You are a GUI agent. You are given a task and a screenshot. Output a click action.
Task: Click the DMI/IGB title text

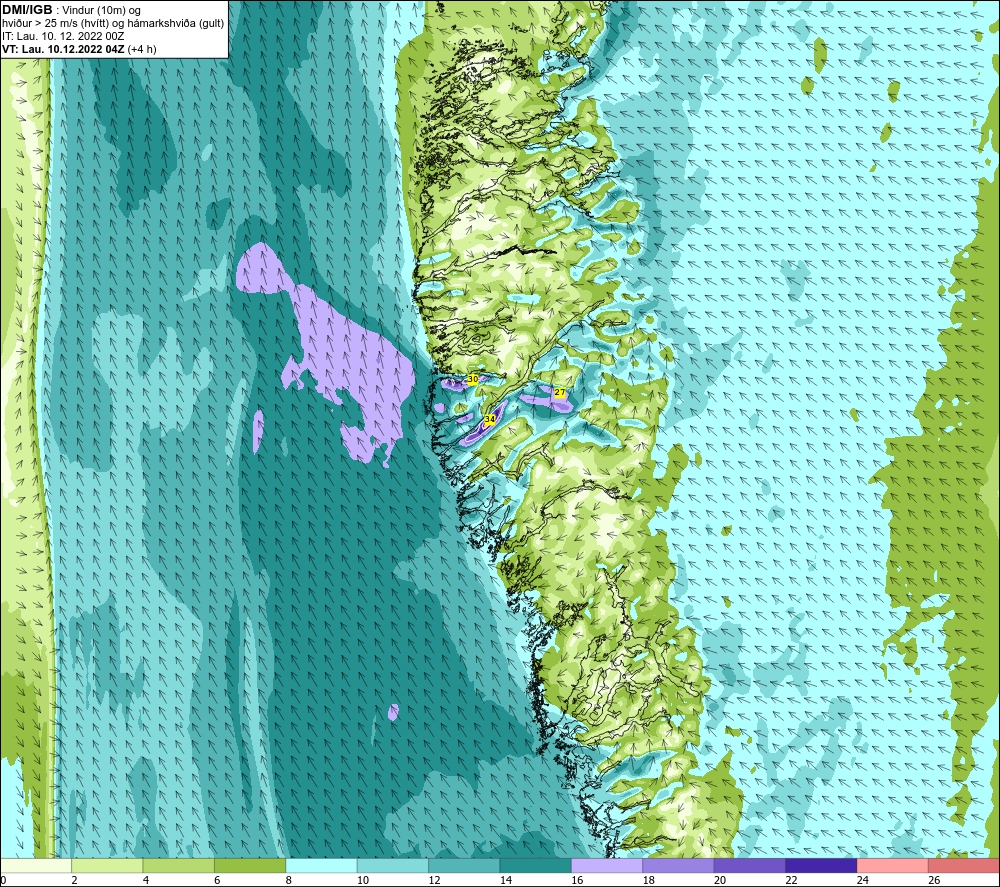click(x=27, y=10)
